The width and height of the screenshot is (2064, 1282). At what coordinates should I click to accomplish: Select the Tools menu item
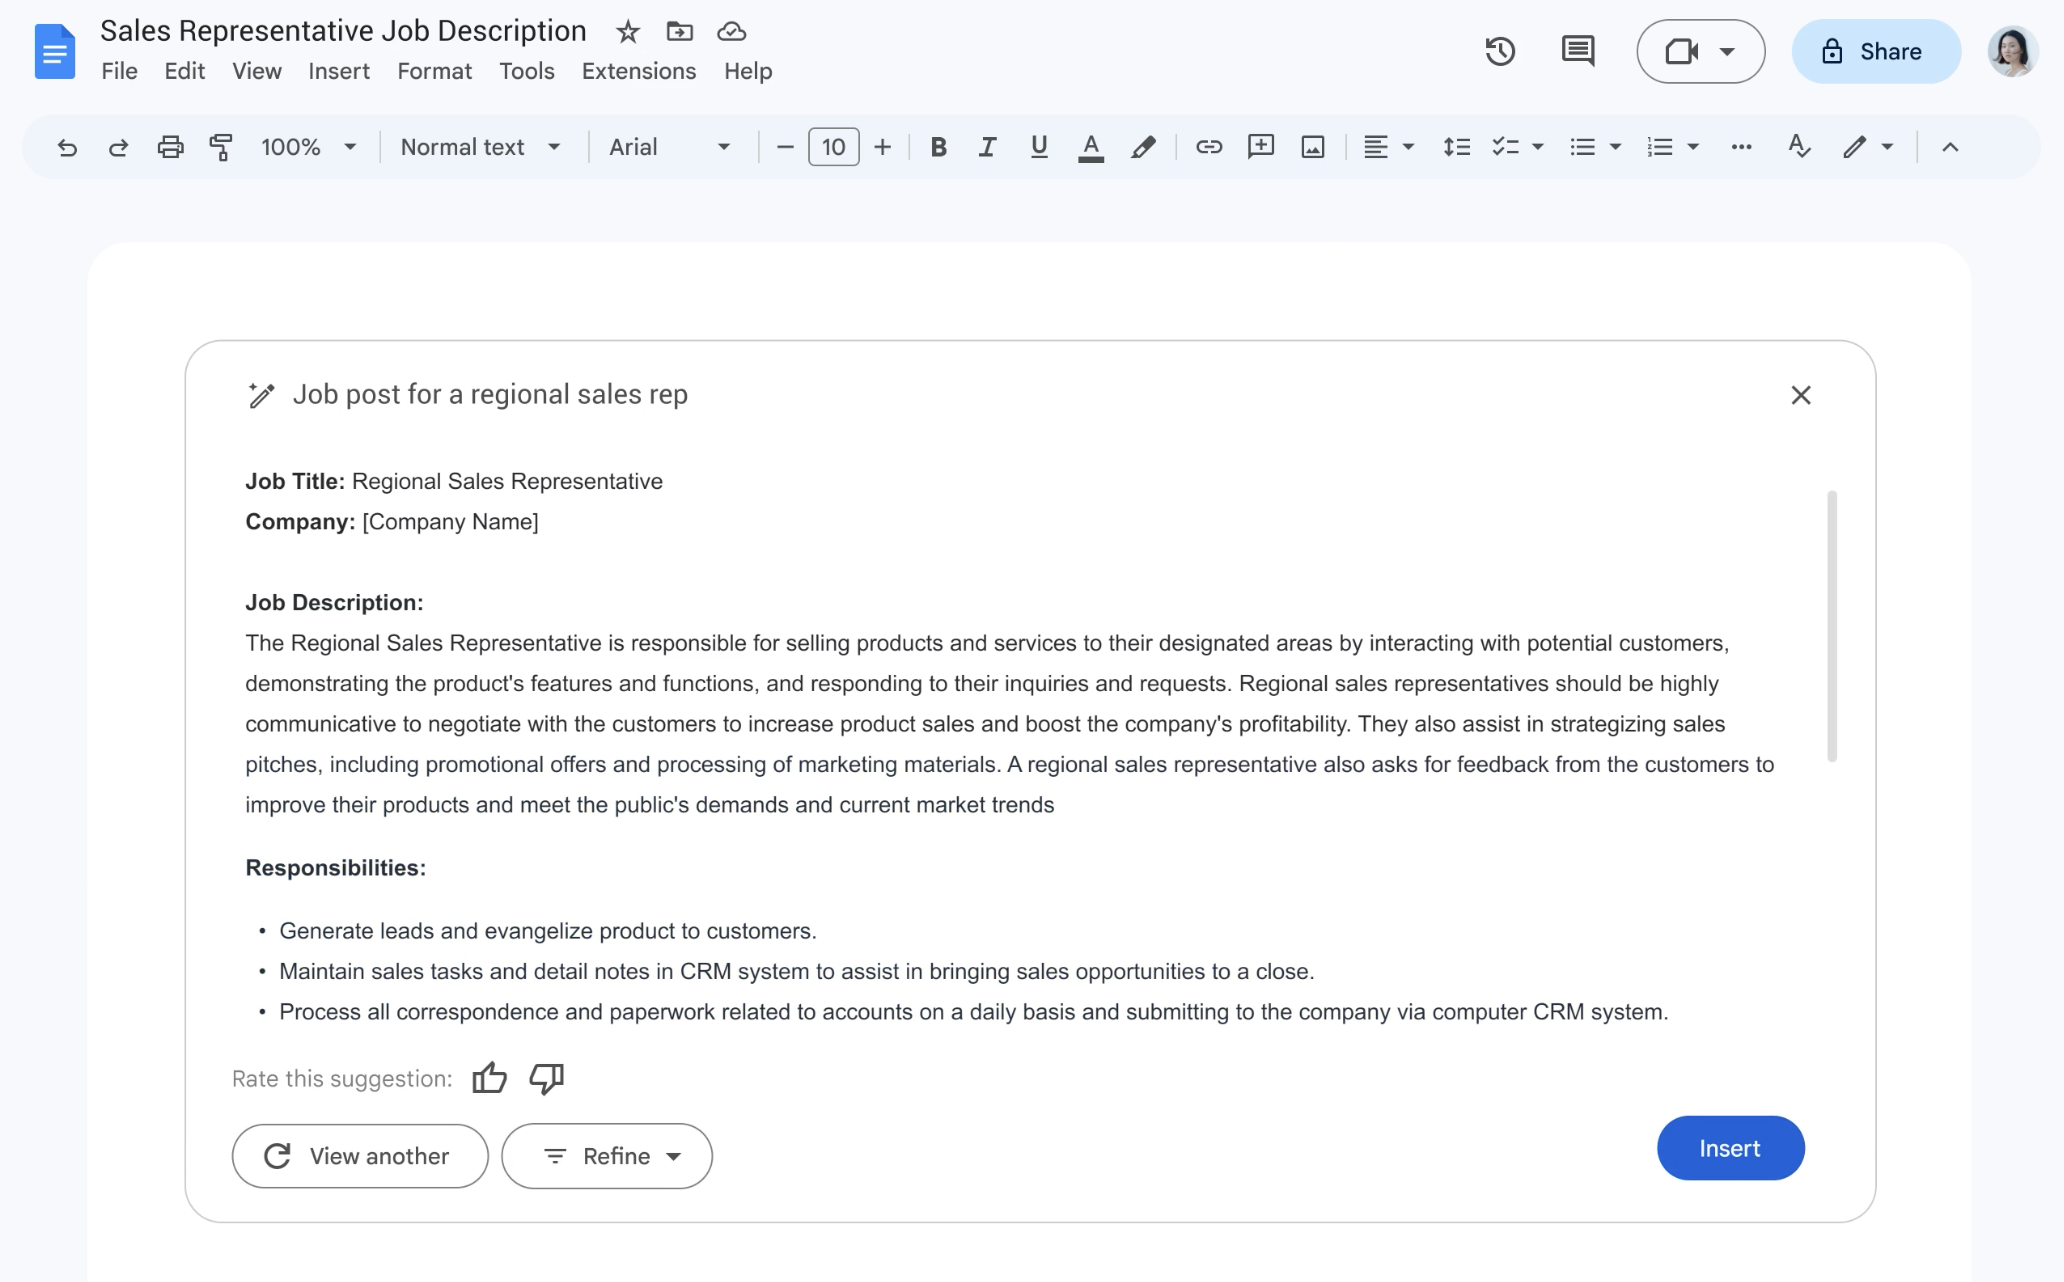pyautogui.click(x=526, y=69)
